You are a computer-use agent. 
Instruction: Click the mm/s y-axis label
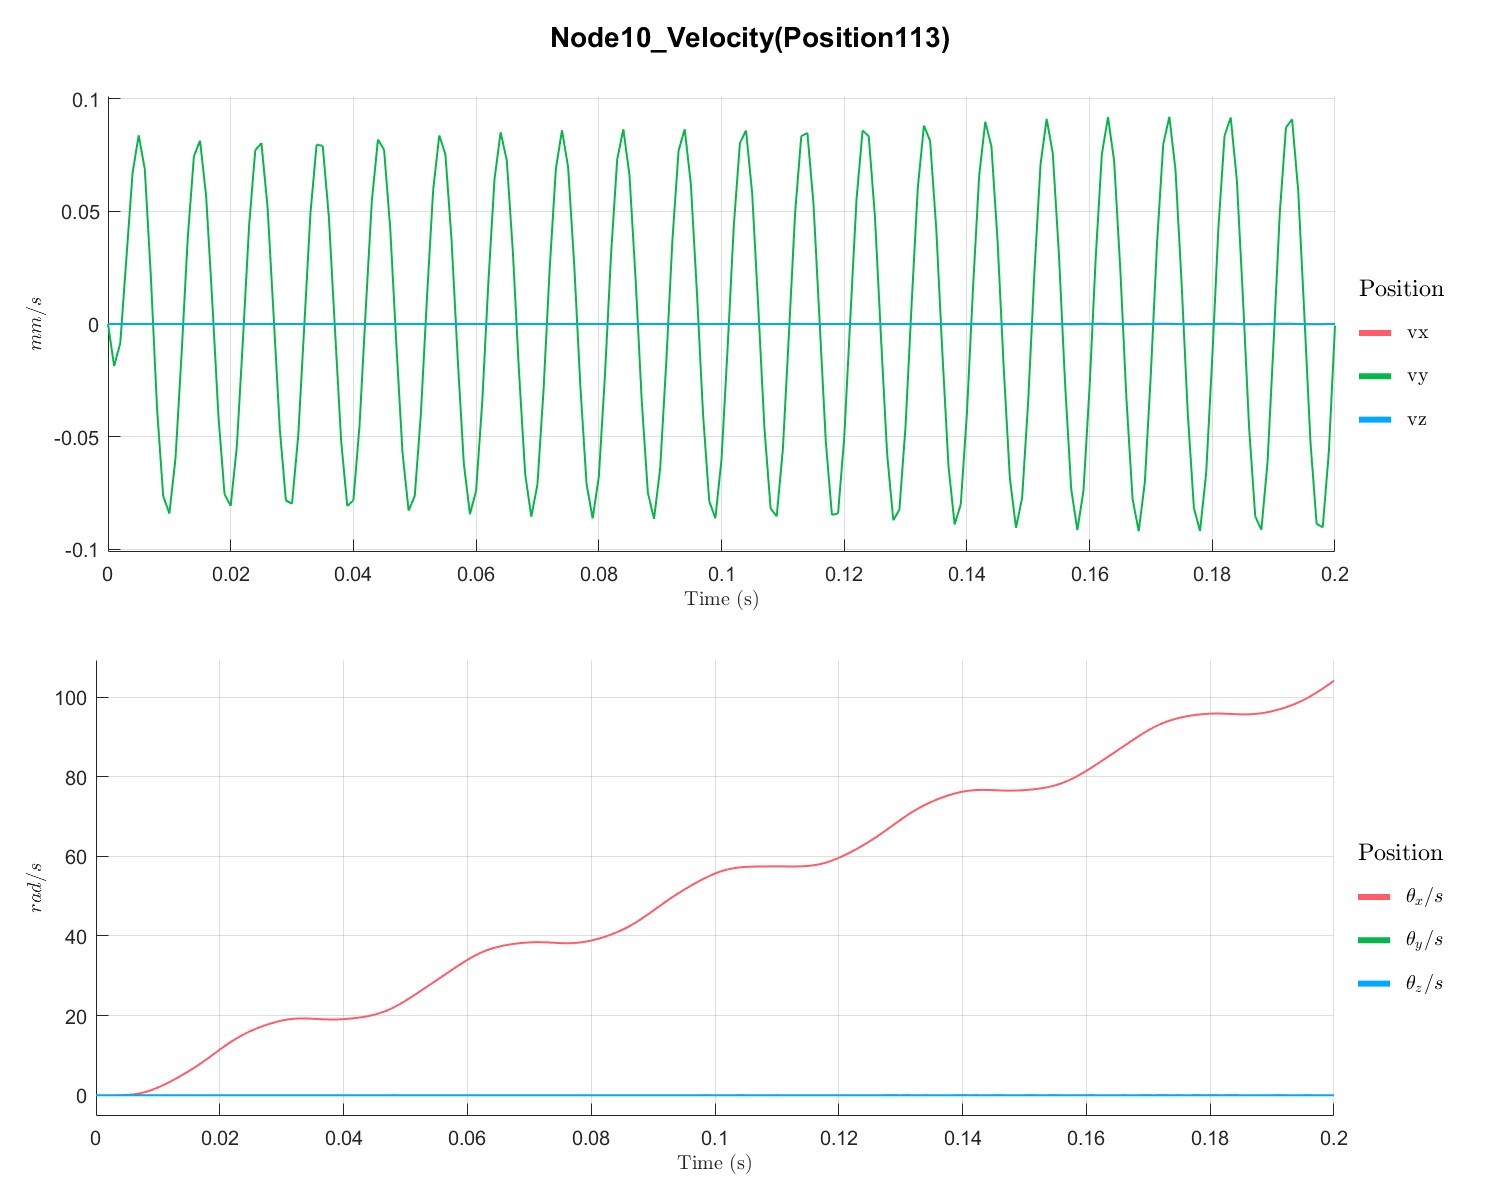(x=37, y=323)
